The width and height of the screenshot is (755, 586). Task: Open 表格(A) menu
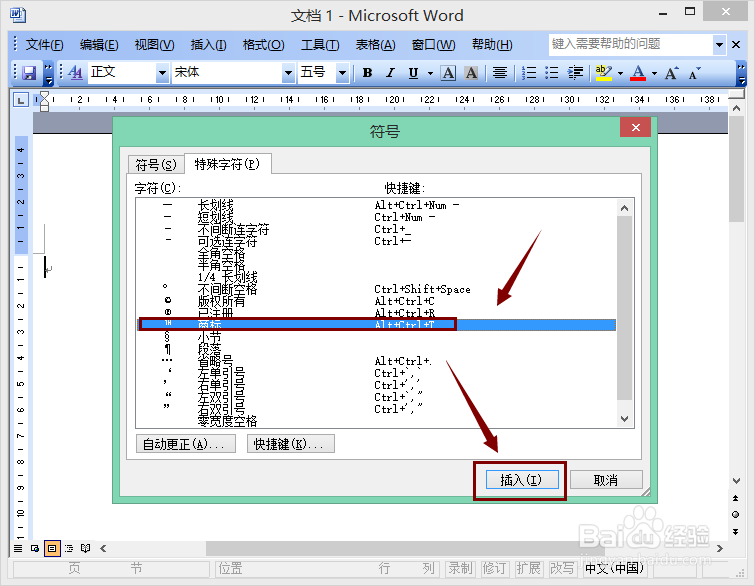click(376, 45)
